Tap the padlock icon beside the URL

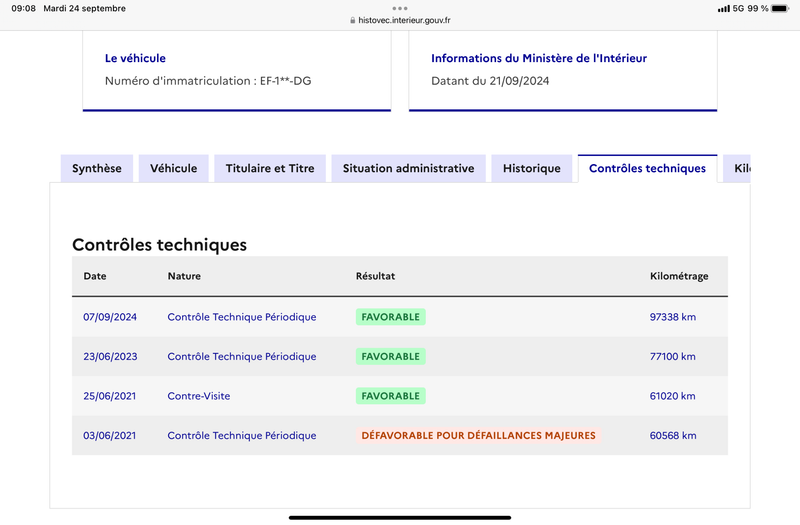click(353, 20)
